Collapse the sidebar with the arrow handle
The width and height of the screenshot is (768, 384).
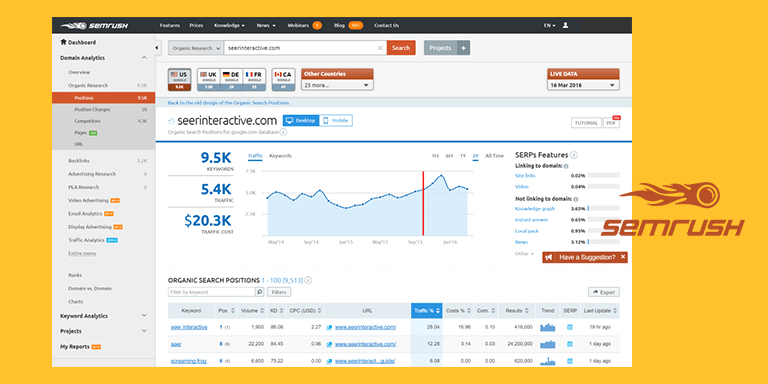point(157,48)
